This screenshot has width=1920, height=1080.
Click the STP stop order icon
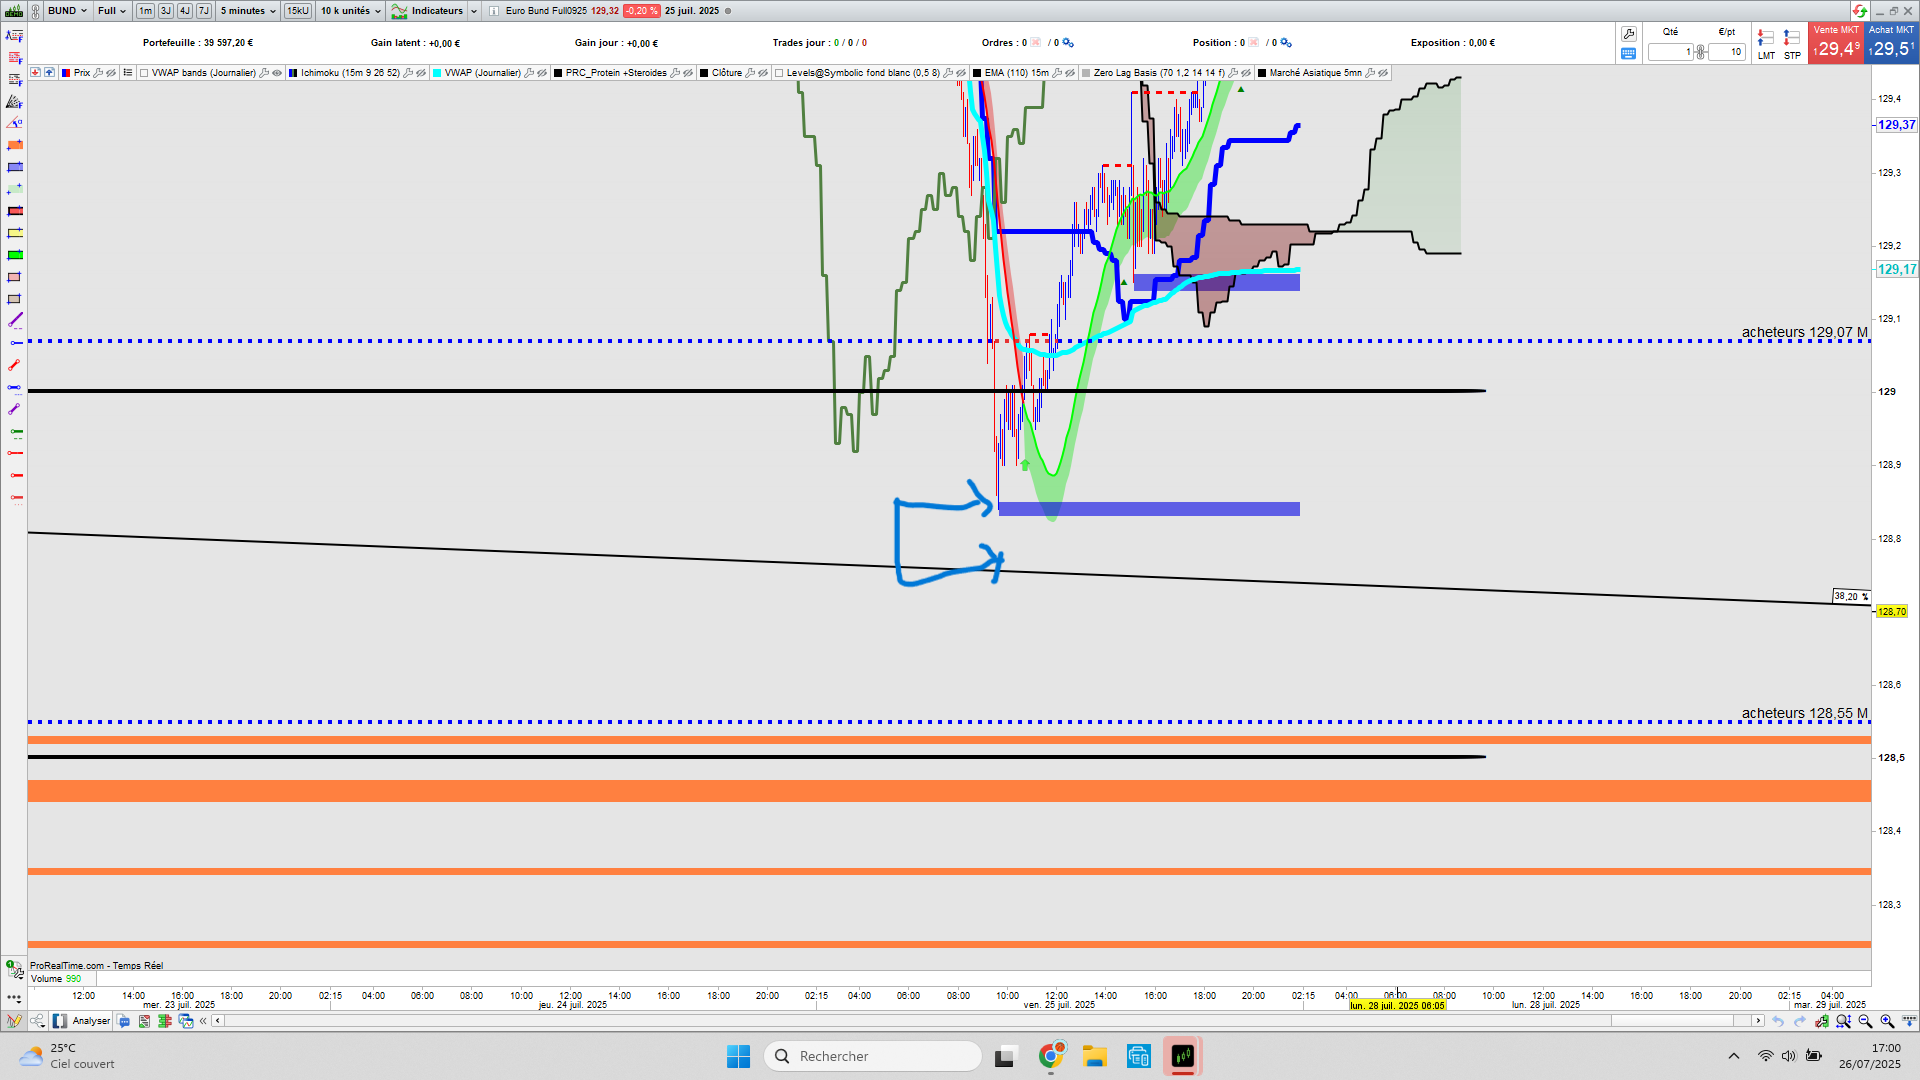coord(1792,39)
